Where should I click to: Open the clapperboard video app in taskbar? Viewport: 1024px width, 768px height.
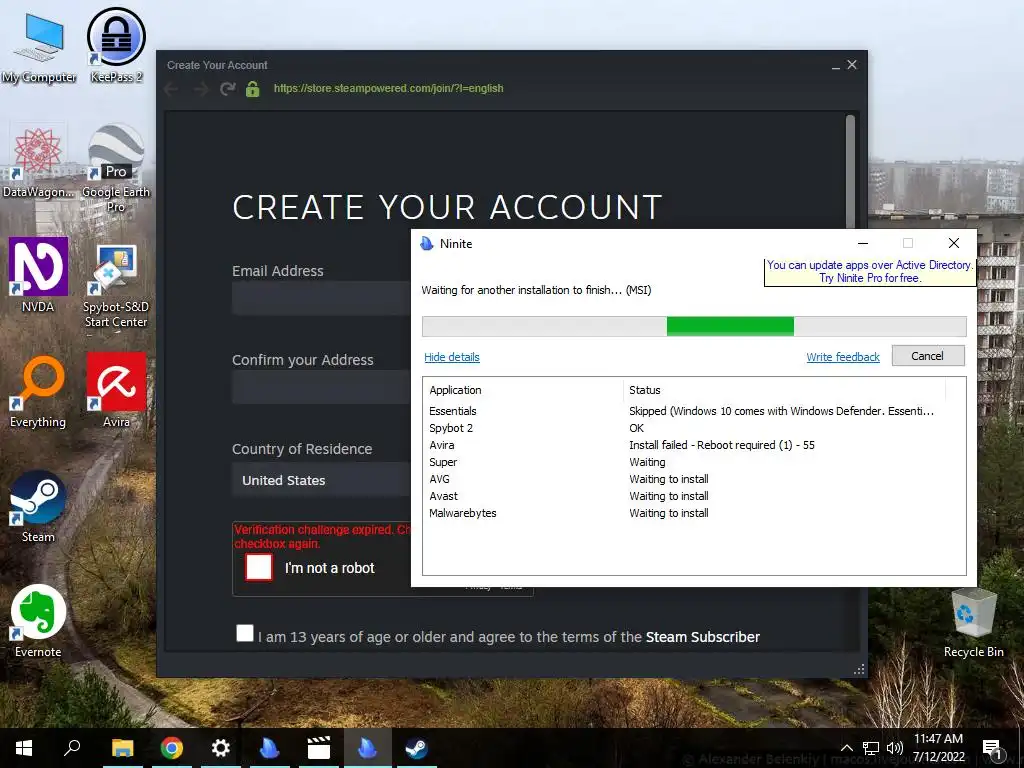coord(319,748)
